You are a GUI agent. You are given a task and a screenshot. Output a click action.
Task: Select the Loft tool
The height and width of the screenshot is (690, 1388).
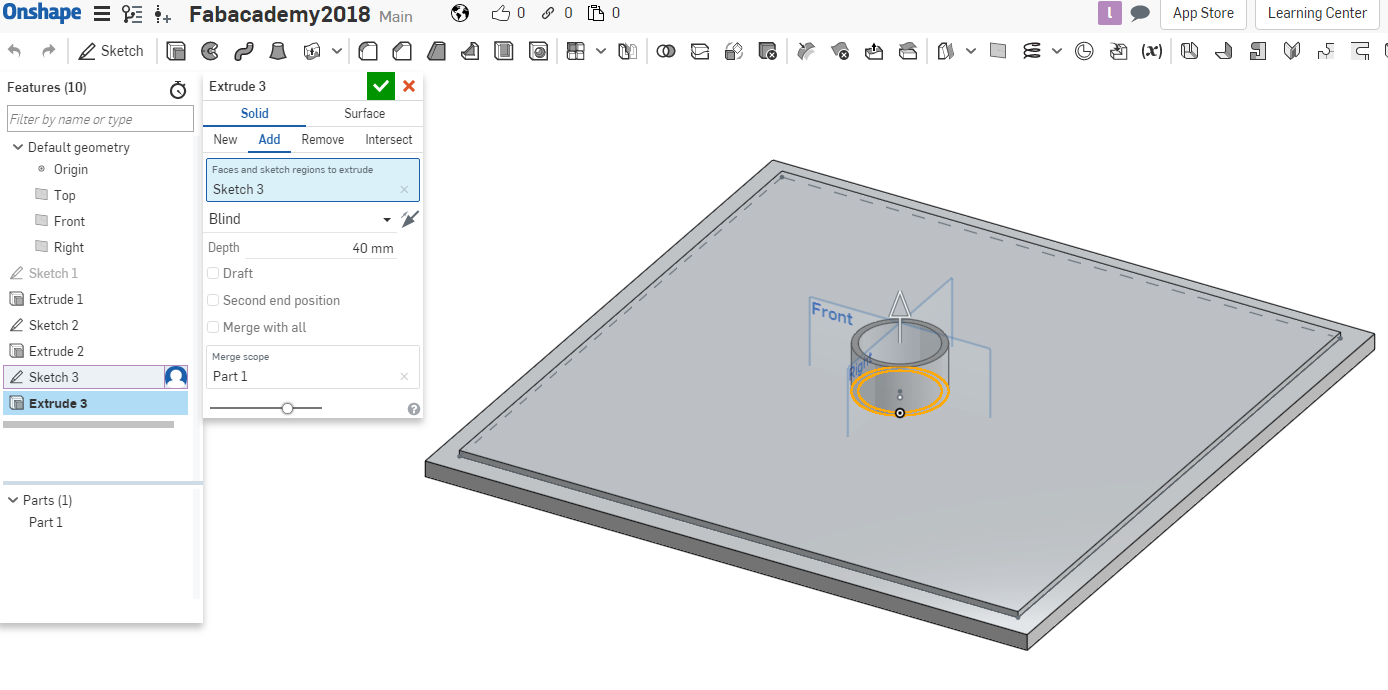(x=279, y=51)
